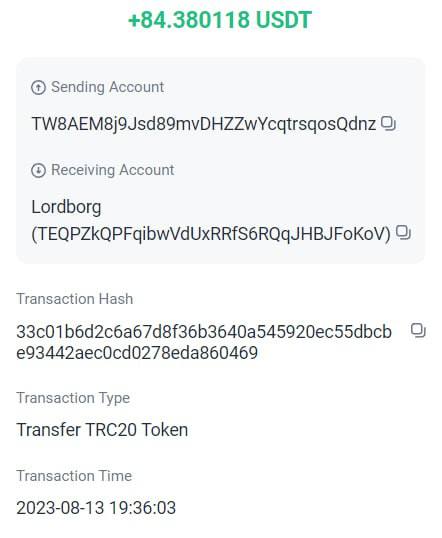Click the up-arrow Sending Account icon
The width and height of the screenshot is (442, 538).
tap(38, 87)
